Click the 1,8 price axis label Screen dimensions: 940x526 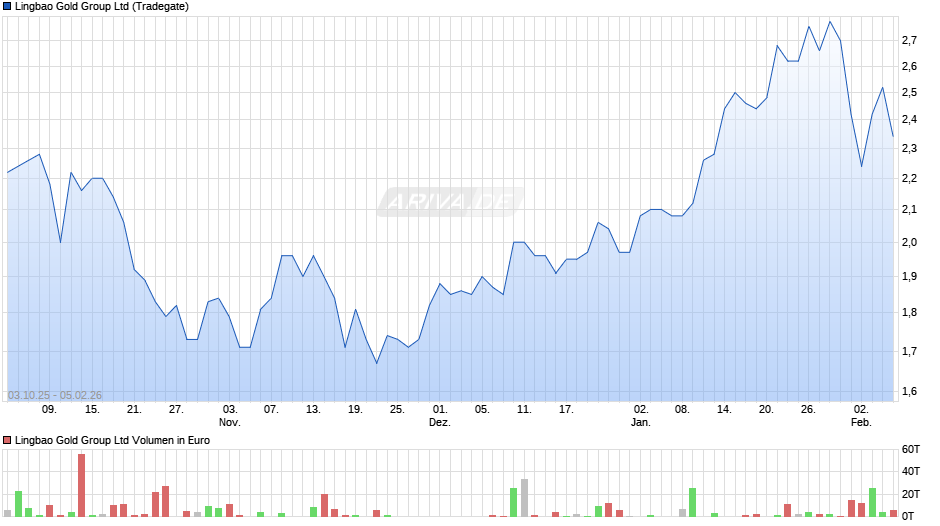pyautogui.click(x=909, y=312)
